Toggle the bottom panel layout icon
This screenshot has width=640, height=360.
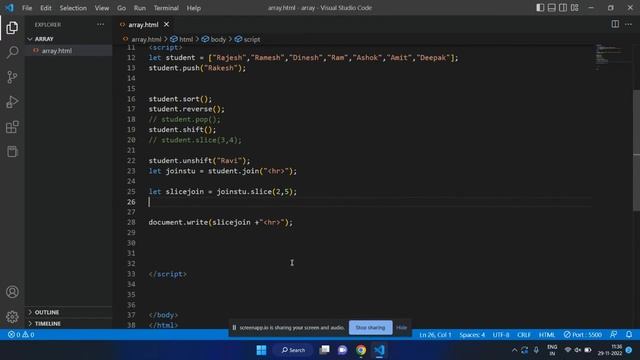pos(551,8)
